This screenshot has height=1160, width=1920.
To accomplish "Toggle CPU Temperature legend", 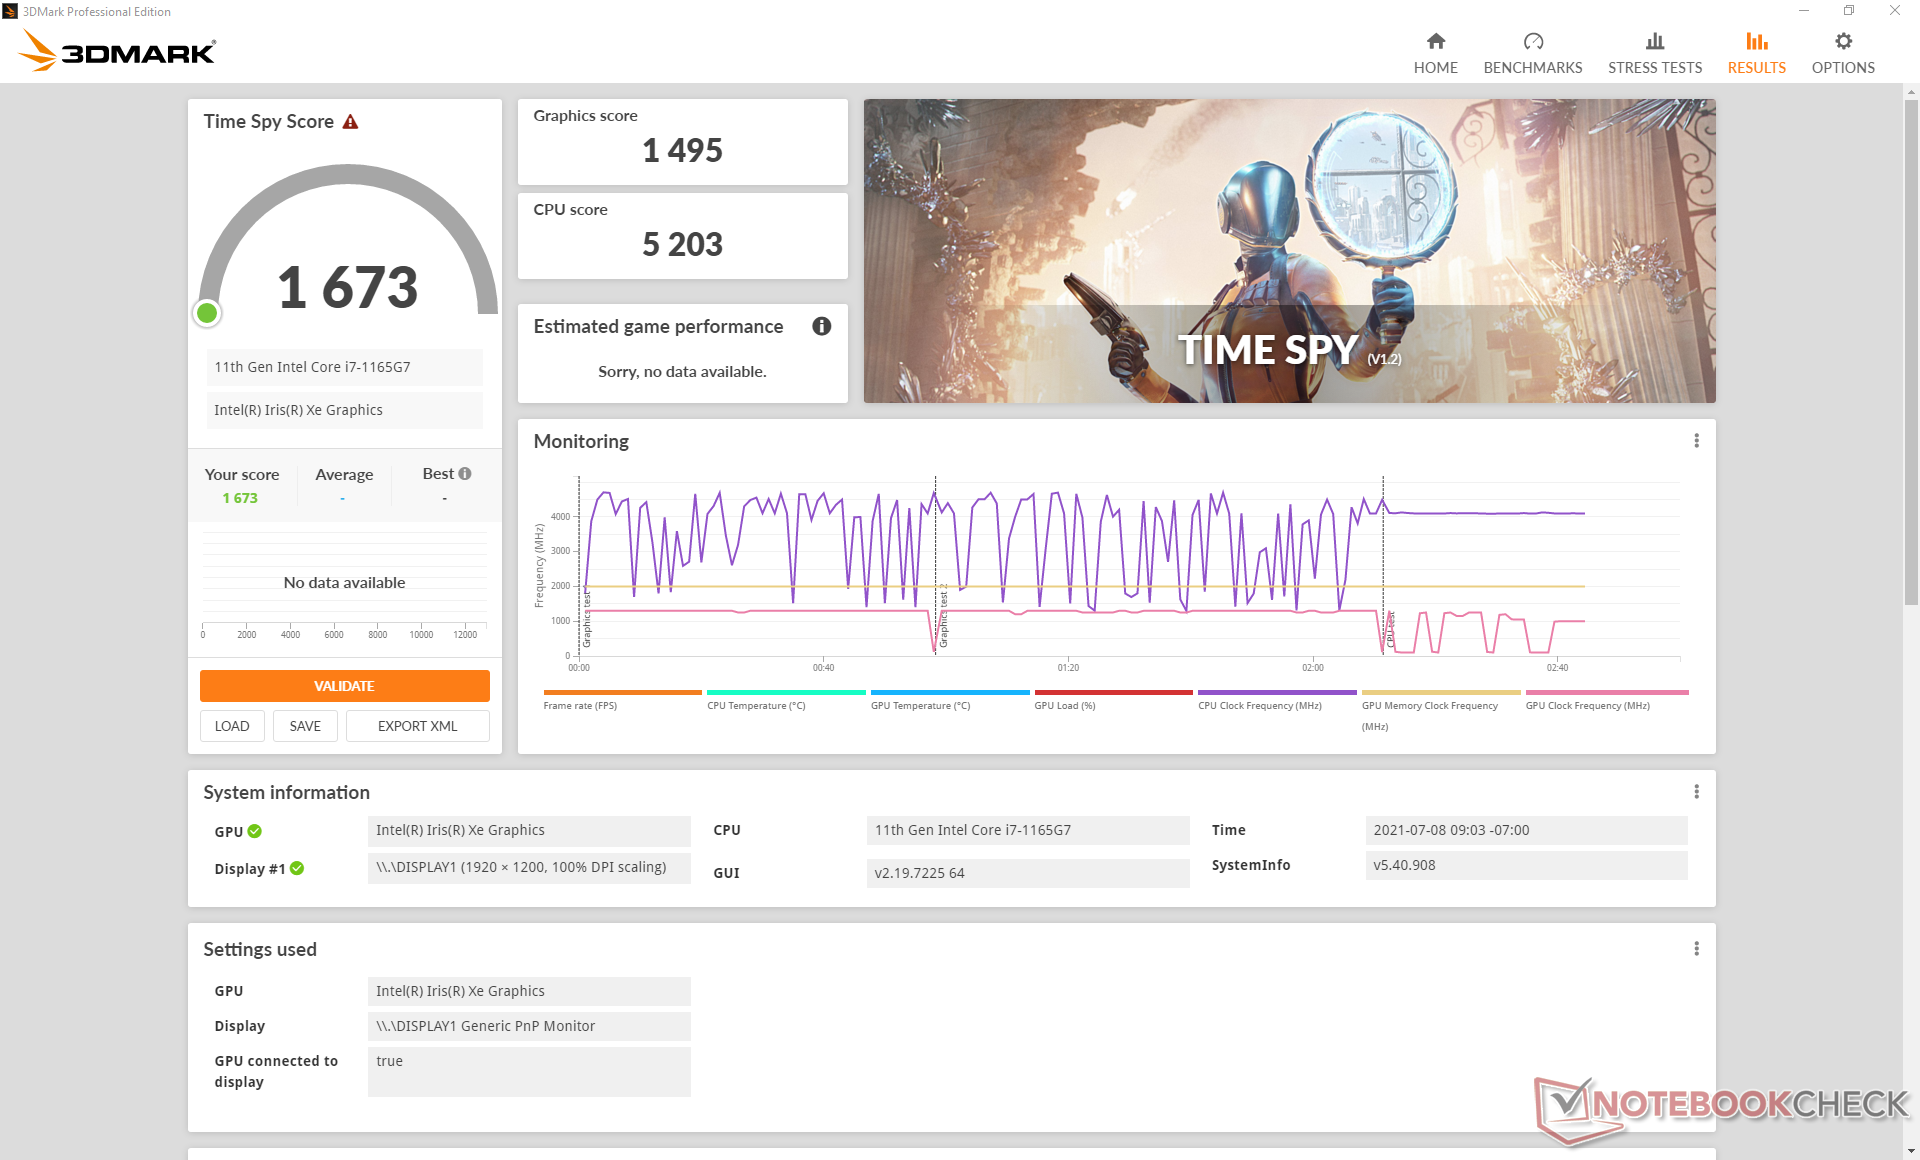I will pyautogui.click(x=786, y=700).
